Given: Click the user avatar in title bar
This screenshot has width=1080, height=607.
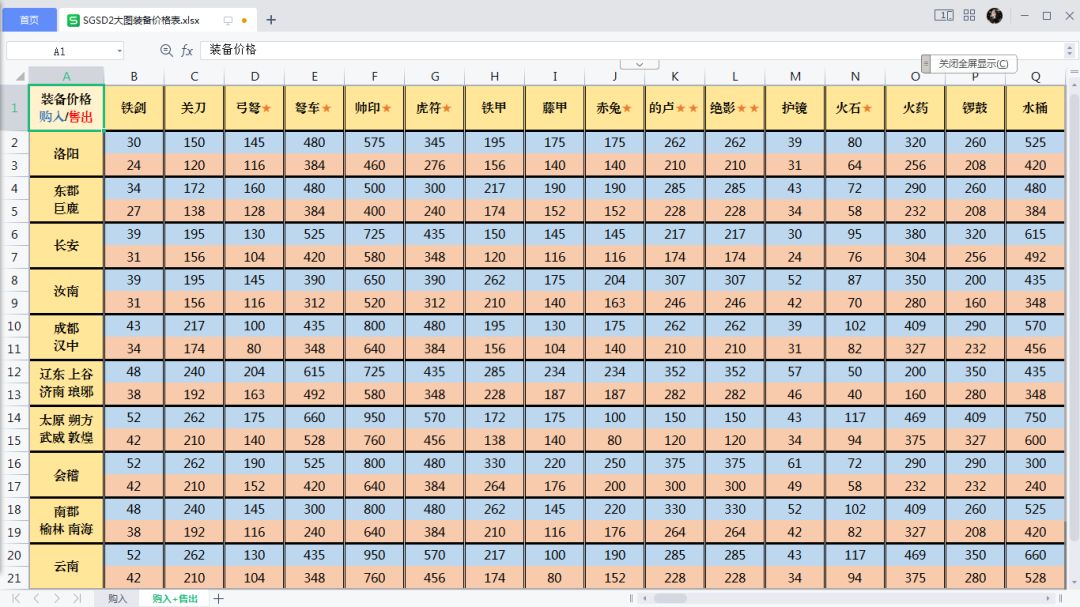Looking at the screenshot, I should coord(994,15).
